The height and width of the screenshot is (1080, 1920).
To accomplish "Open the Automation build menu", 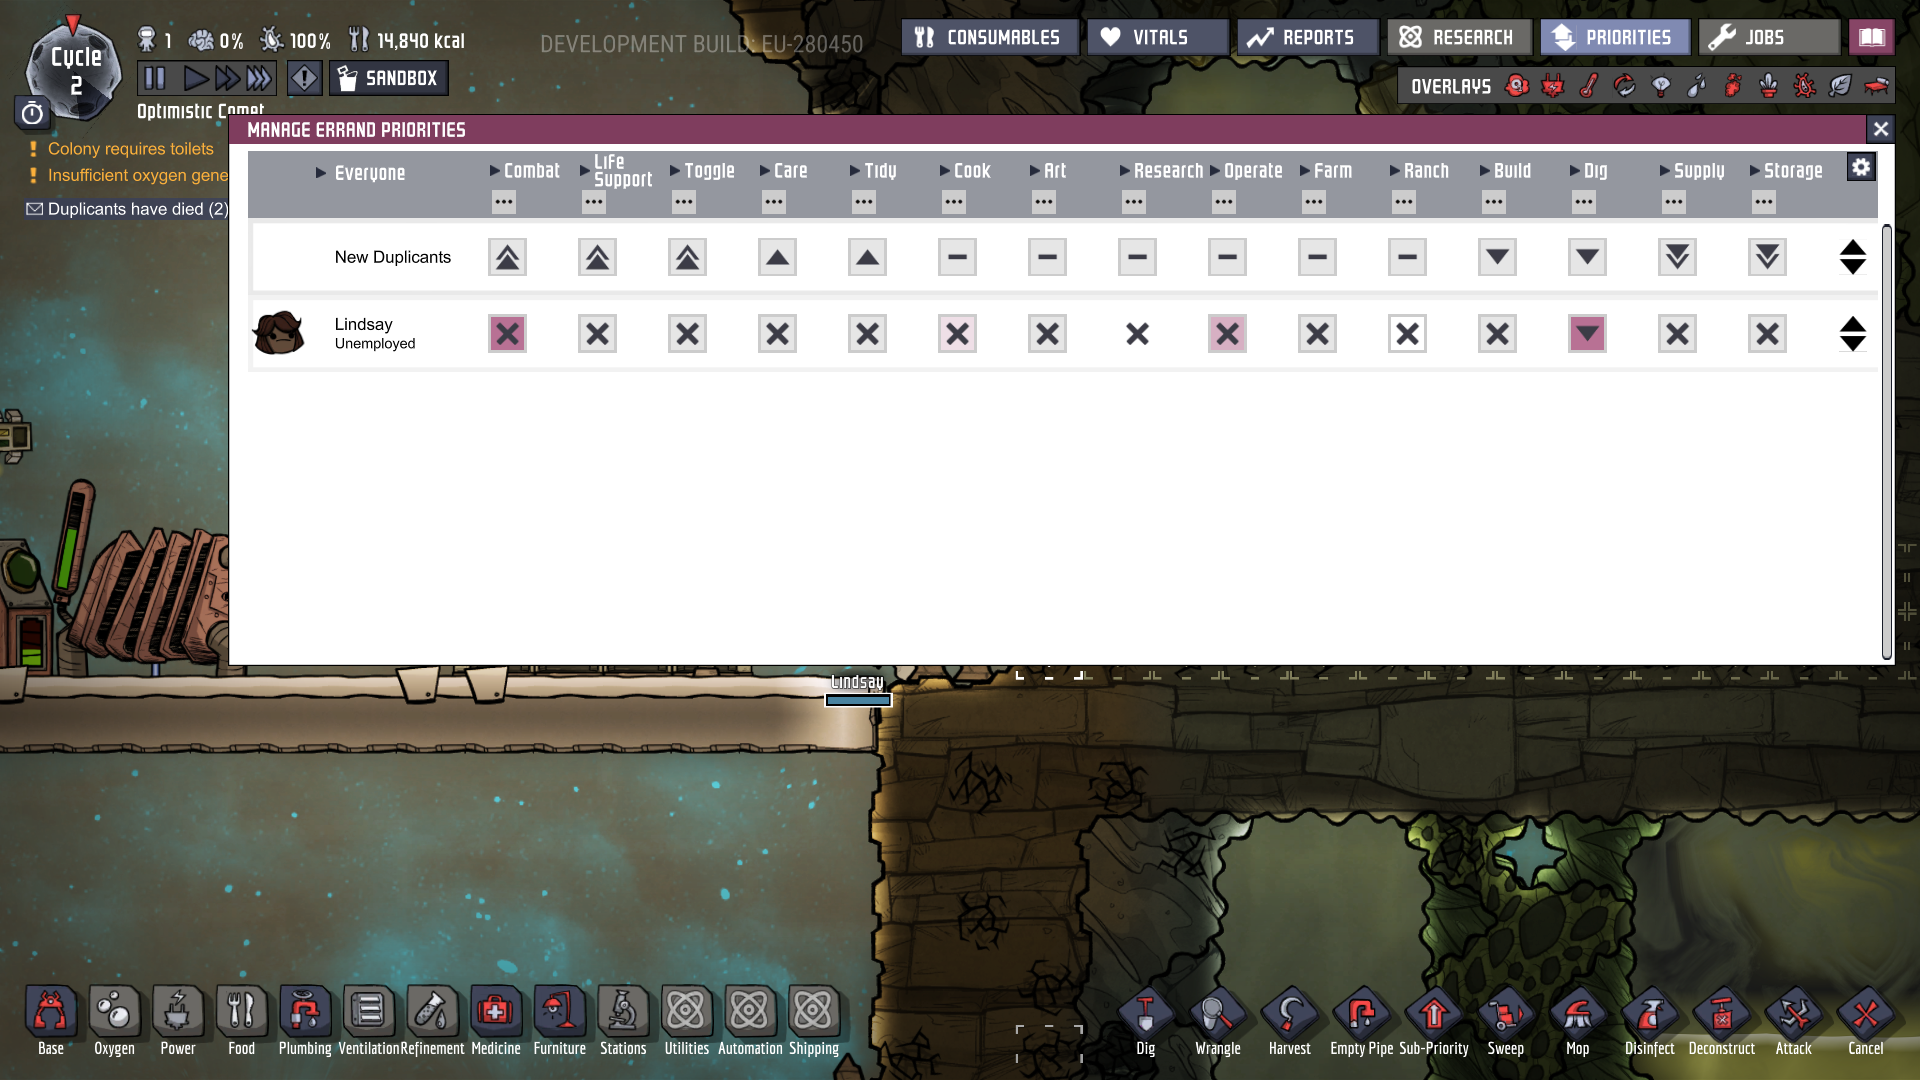I will (x=750, y=1010).
